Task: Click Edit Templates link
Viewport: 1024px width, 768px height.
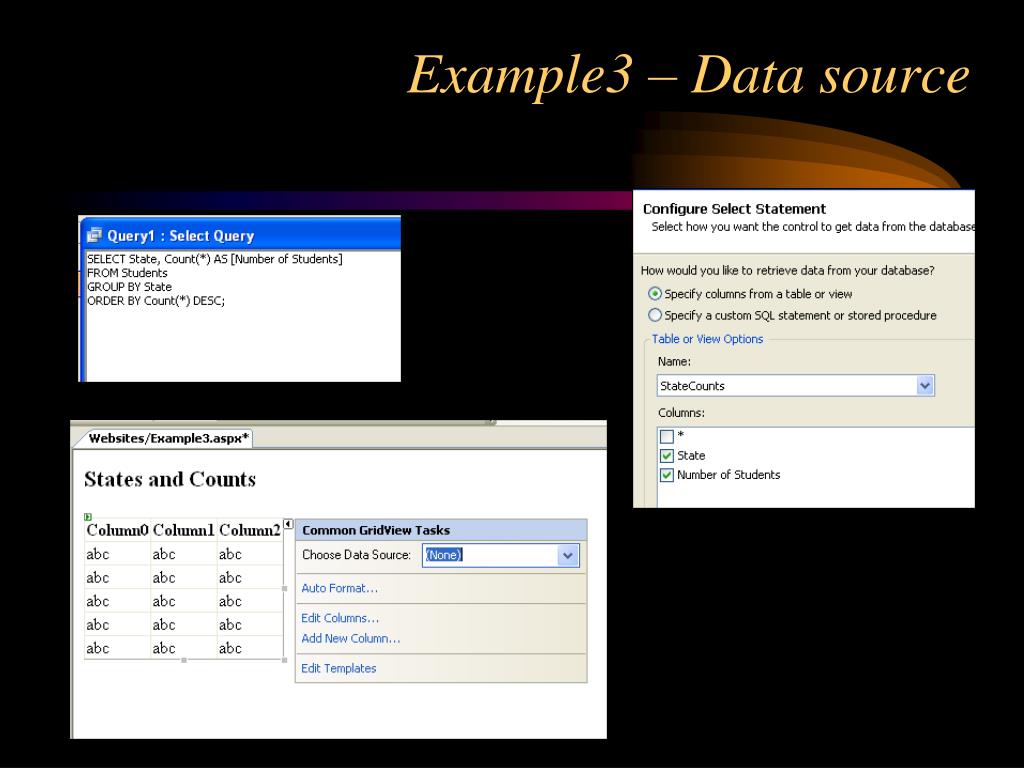Action: click(338, 669)
